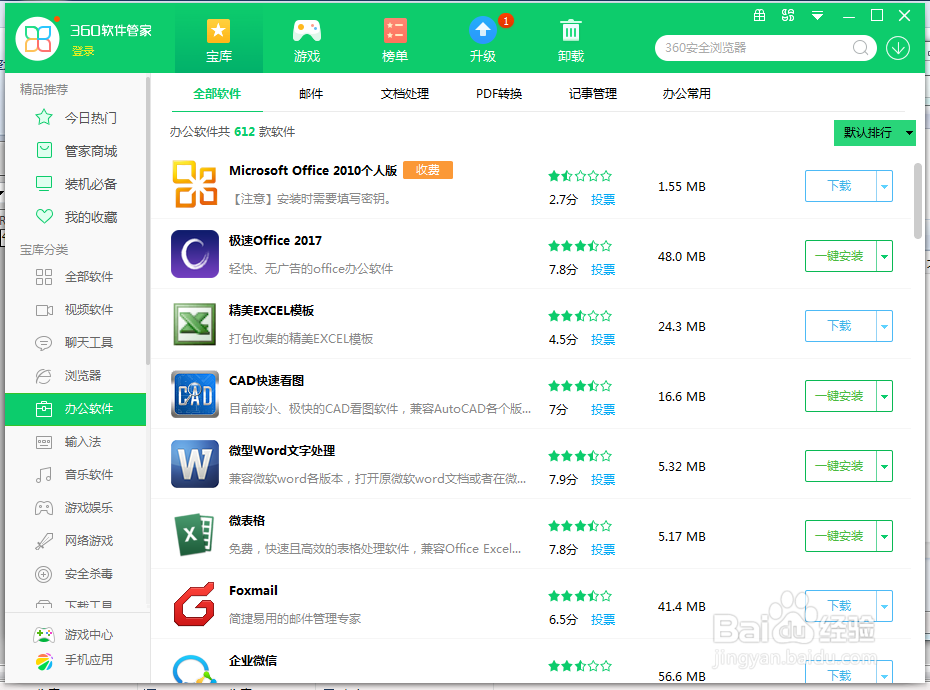Open the 默认排行 sorting dropdown
The width and height of the screenshot is (930, 690).
(874, 132)
